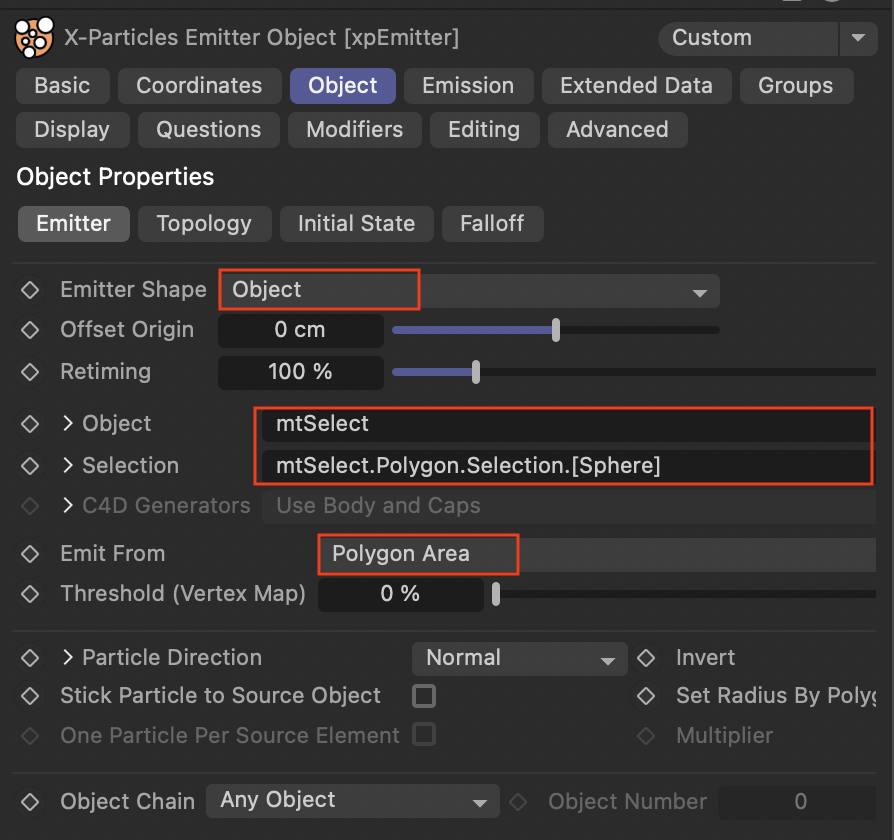Click the Object Properties heading
The image size is (894, 840).
pyautogui.click(x=115, y=177)
